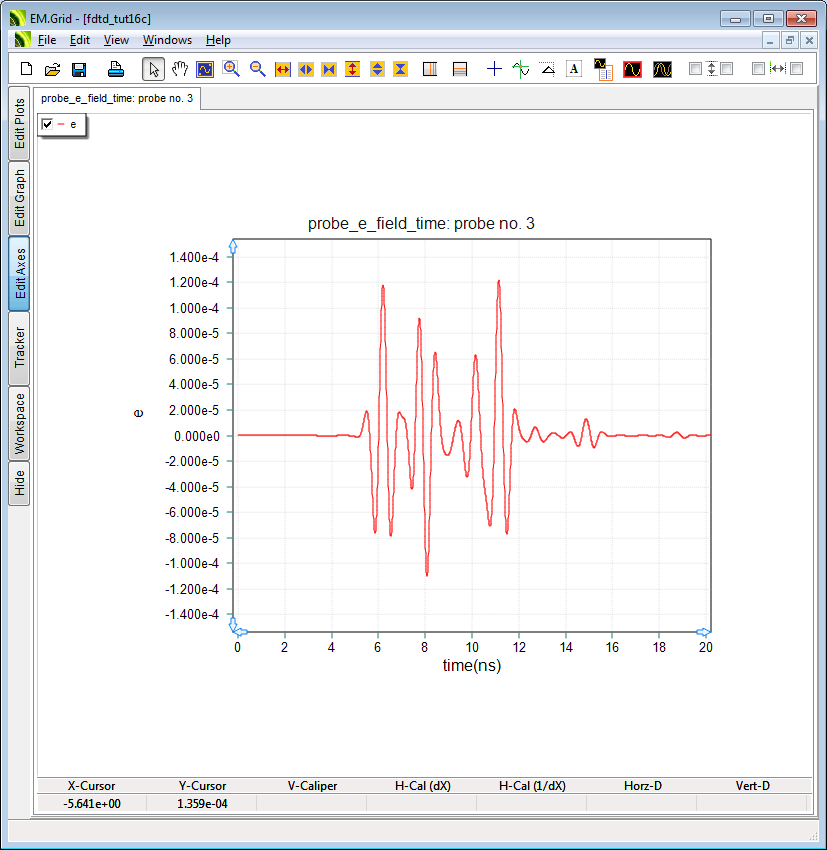Open the Windows menu
This screenshot has width=827, height=850.
167,40
